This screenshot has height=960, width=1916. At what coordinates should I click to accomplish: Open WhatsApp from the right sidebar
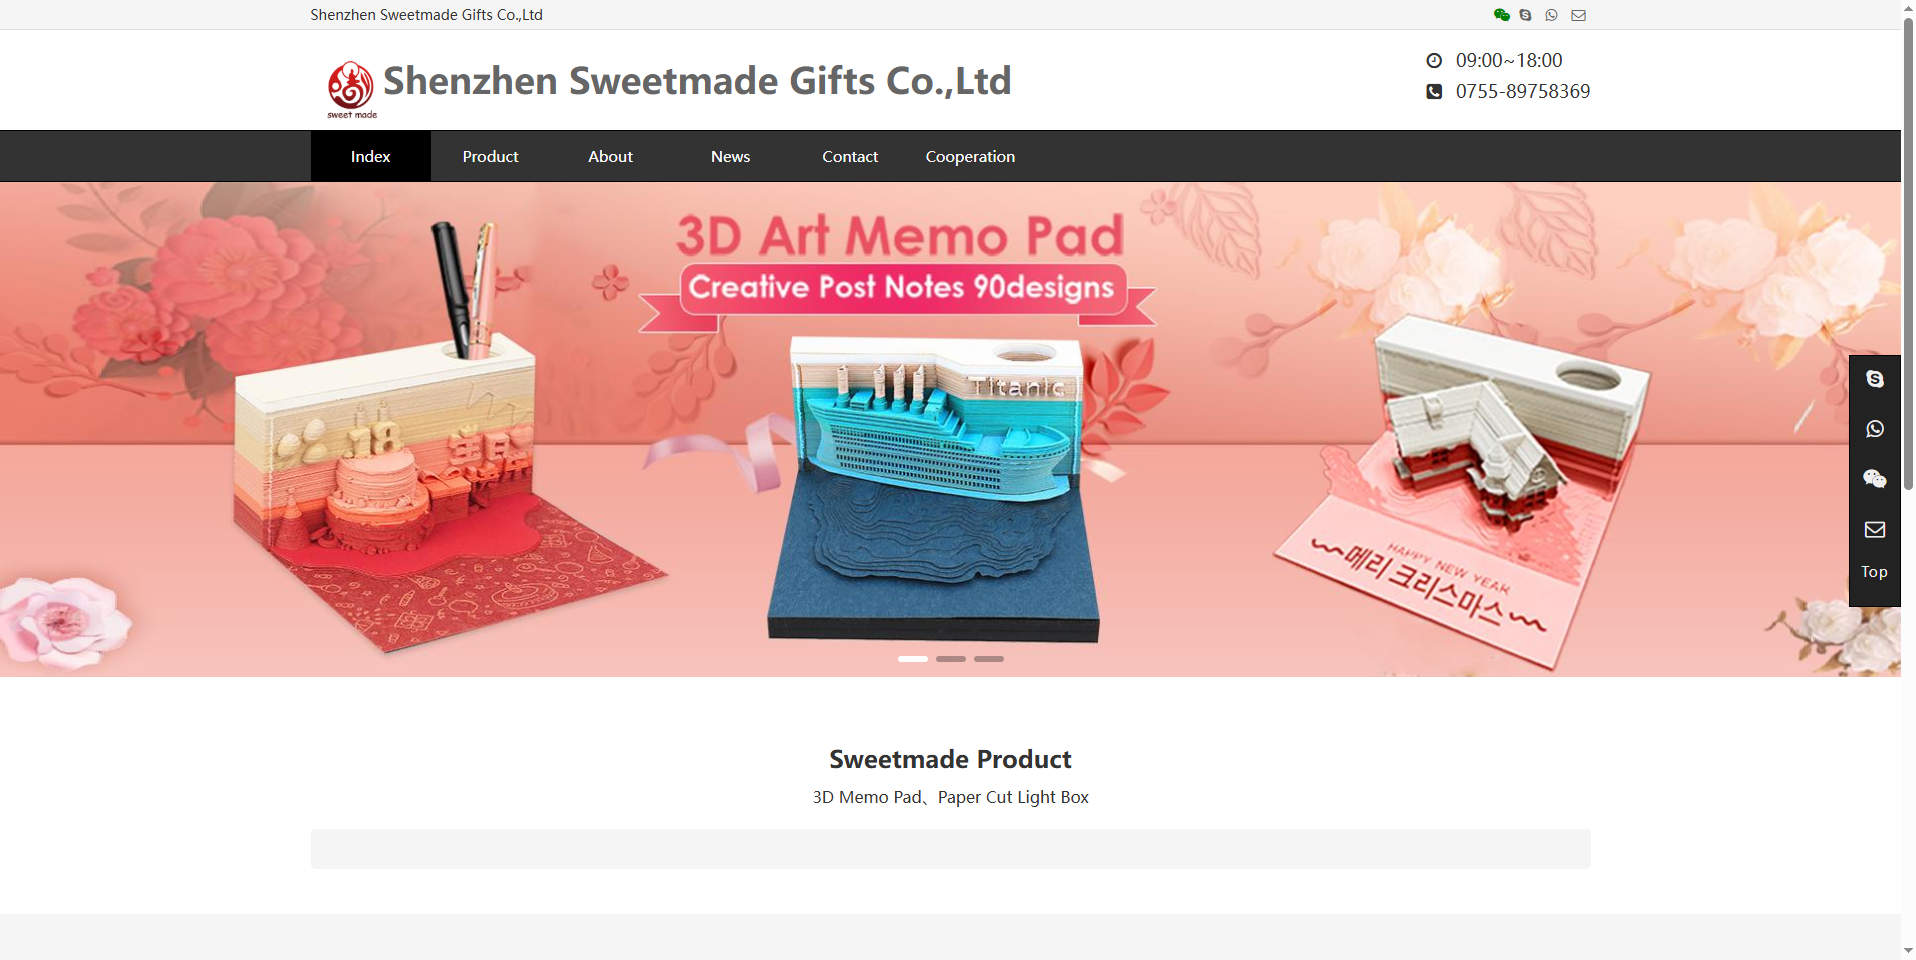[1875, 429]
